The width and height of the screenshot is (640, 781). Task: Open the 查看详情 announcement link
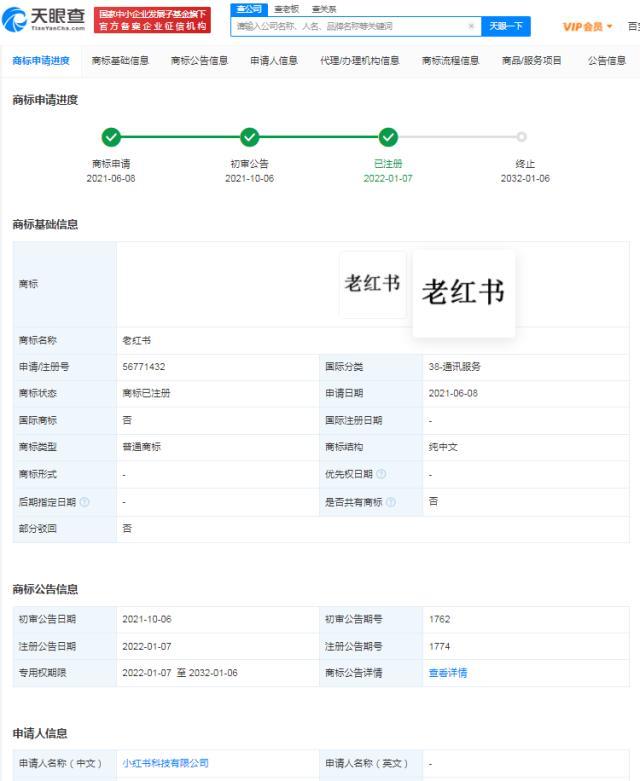[447, 673]
